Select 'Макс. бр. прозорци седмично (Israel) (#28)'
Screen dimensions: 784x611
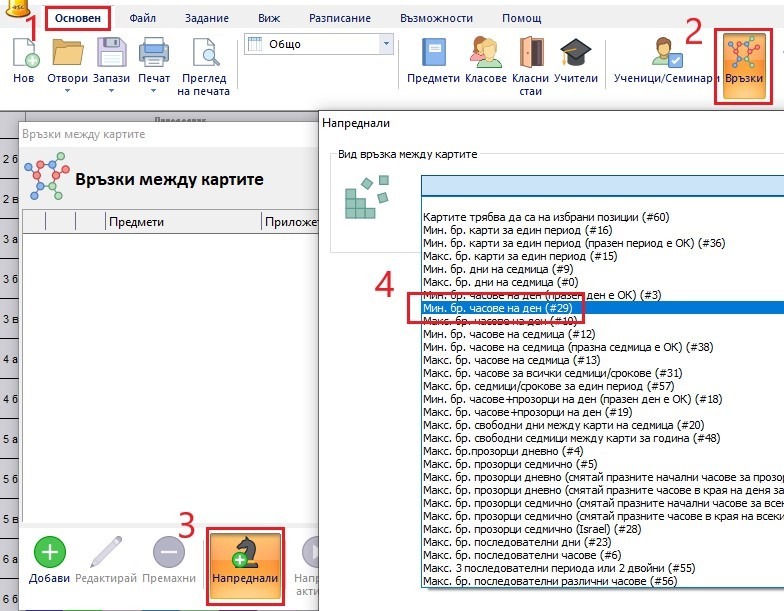(x=532, y=529)
